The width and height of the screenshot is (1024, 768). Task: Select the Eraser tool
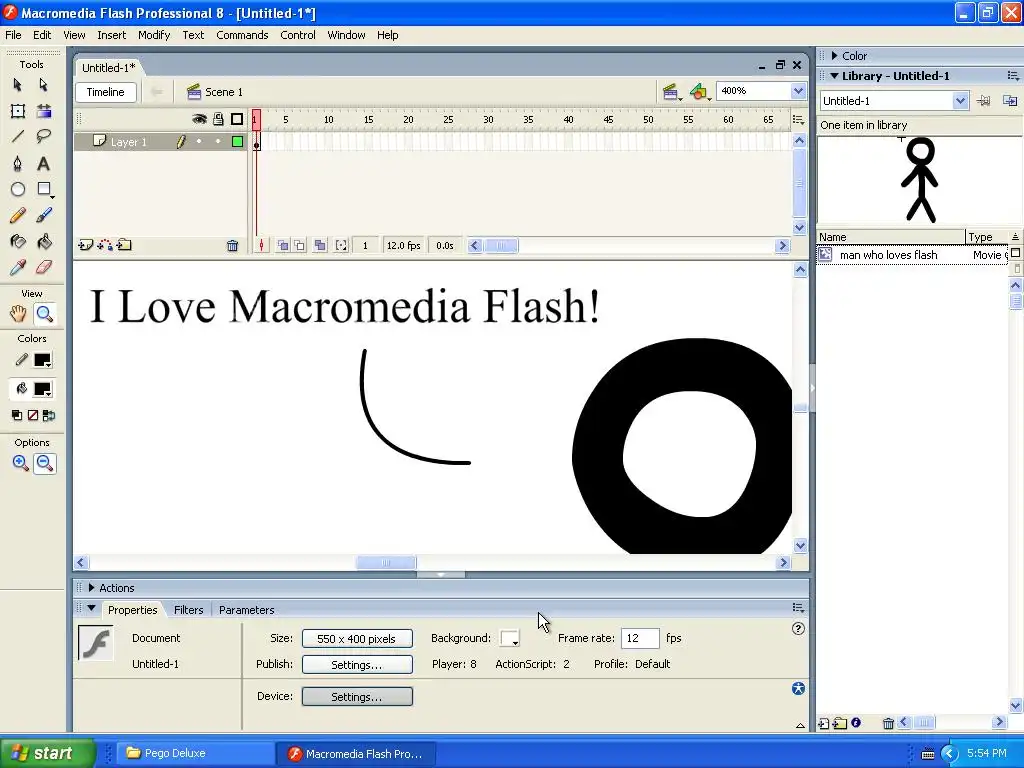[x=43, y=268]
